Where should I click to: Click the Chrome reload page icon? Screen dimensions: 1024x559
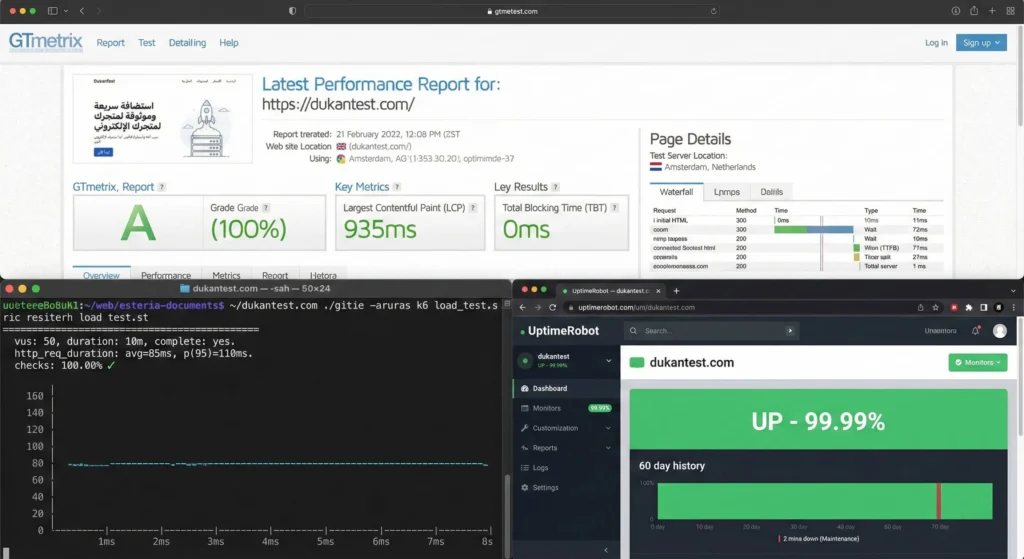tap(552, 307)
